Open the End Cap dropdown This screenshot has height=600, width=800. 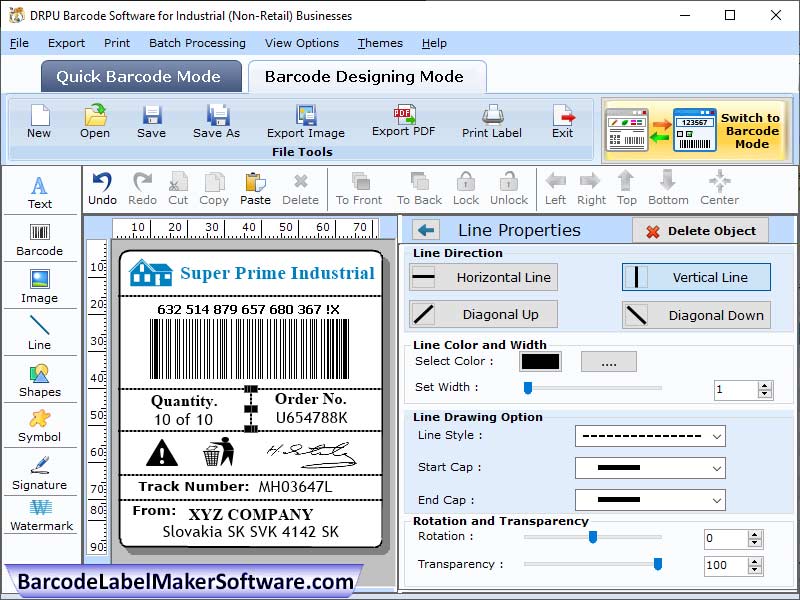click(x=650, y=500)
